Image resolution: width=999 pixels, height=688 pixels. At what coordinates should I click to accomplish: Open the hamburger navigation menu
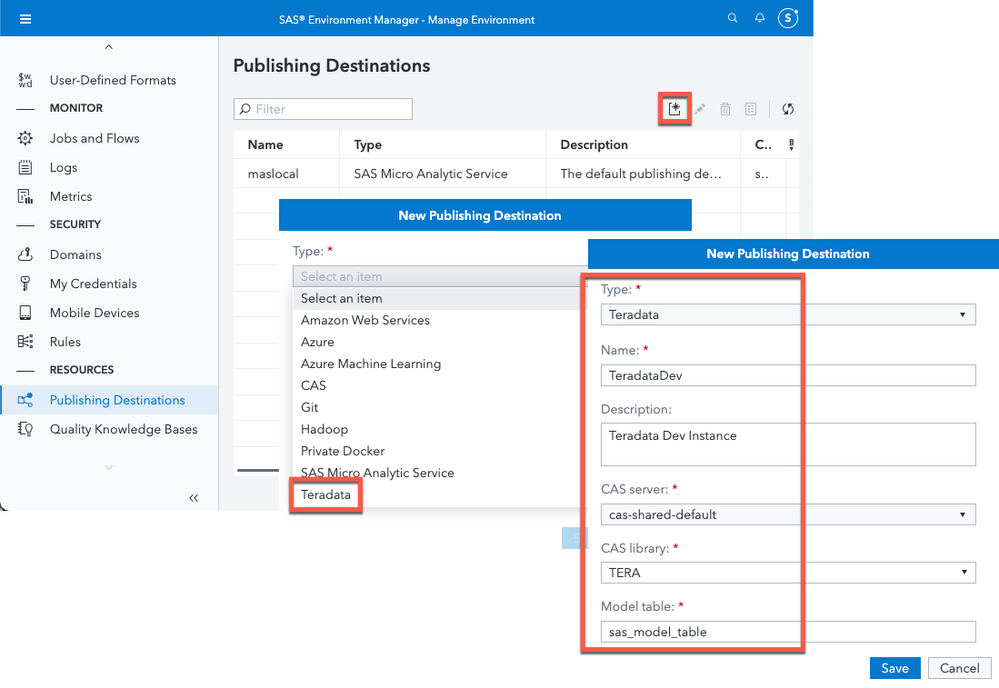(x=25, y=19)
